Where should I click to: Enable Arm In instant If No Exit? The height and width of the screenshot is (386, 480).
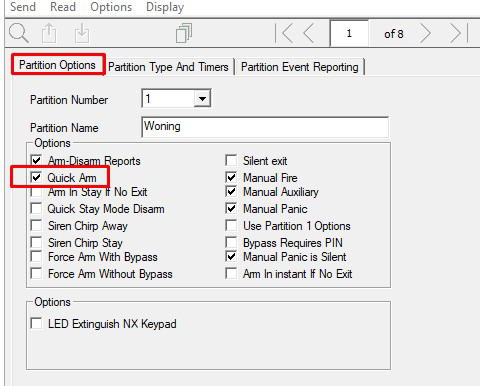coord(231,274)
